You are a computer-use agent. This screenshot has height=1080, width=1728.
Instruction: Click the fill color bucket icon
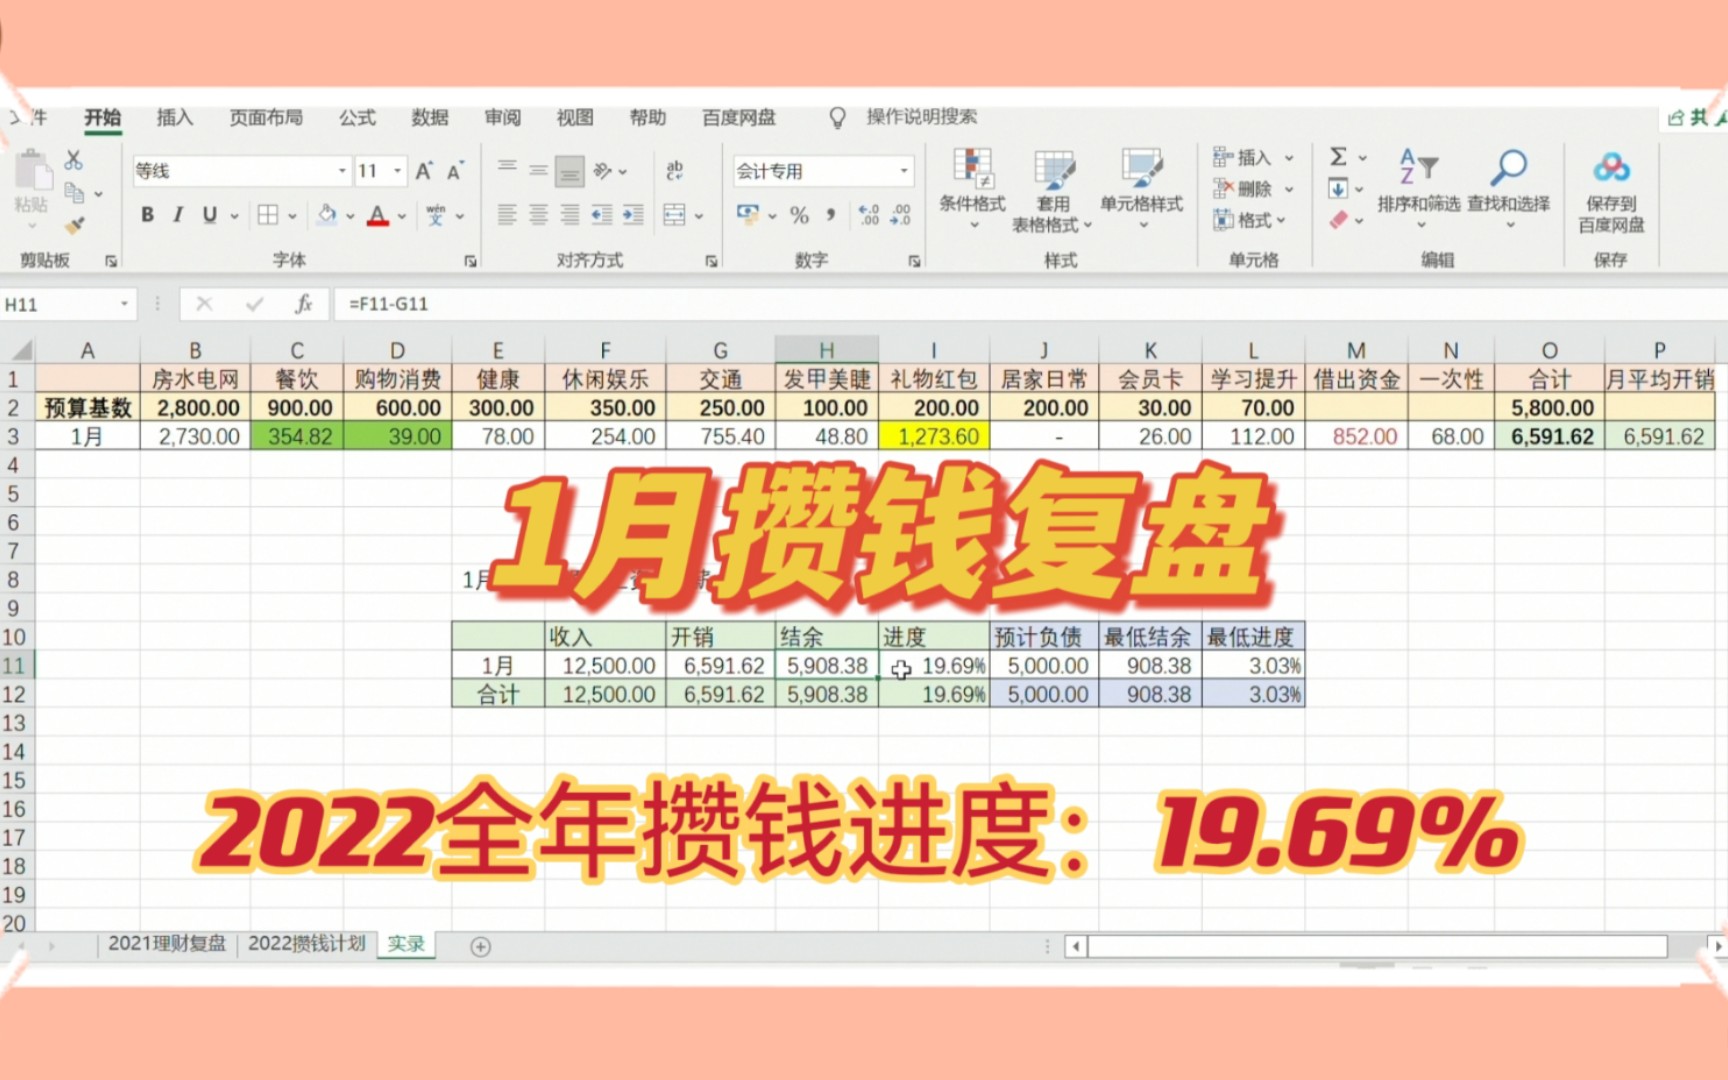coord(327,214)
